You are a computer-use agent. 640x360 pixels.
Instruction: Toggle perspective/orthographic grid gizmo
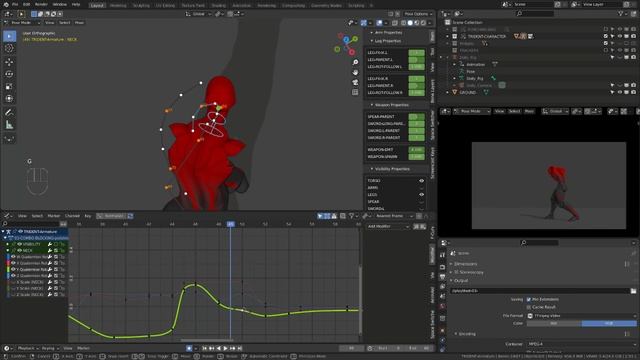point(355,93)
